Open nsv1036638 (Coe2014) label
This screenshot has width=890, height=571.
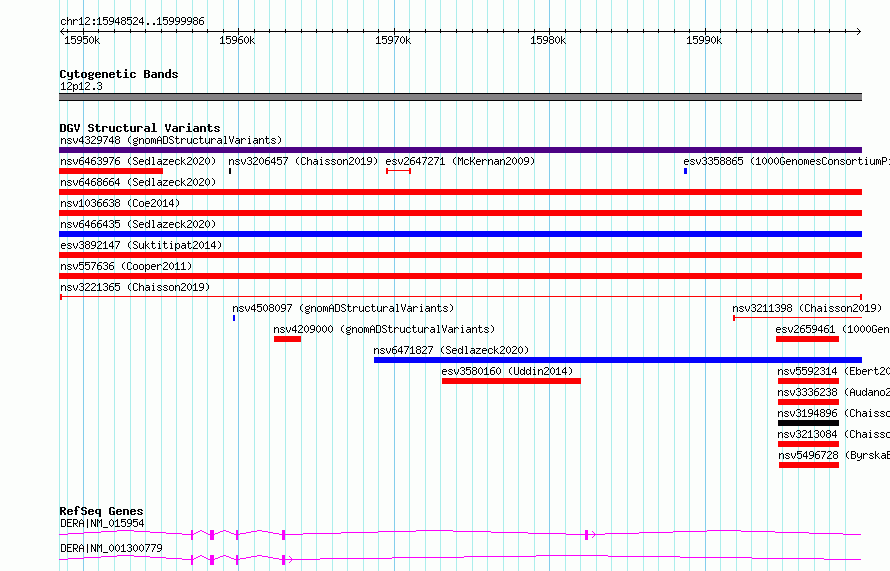tap(120, 203)
